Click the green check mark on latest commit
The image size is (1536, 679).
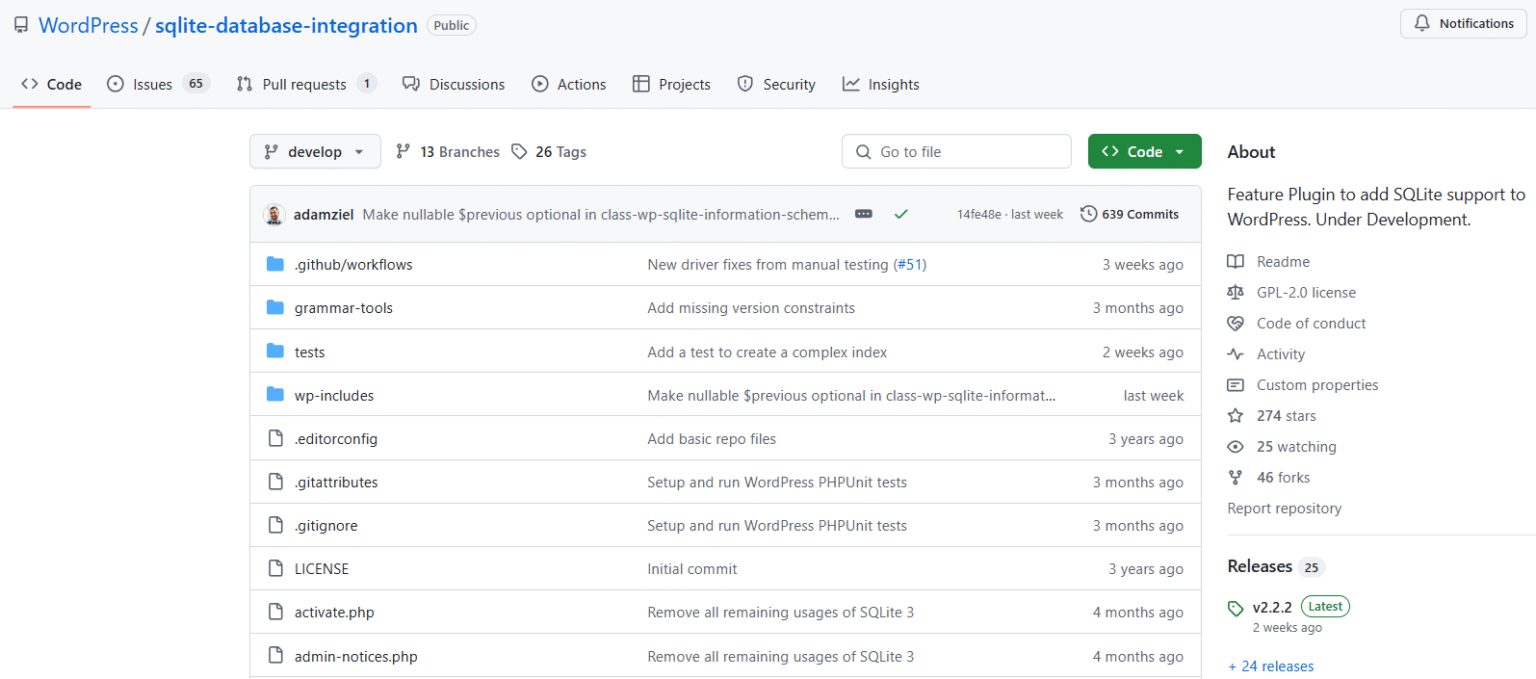point(901,213)
